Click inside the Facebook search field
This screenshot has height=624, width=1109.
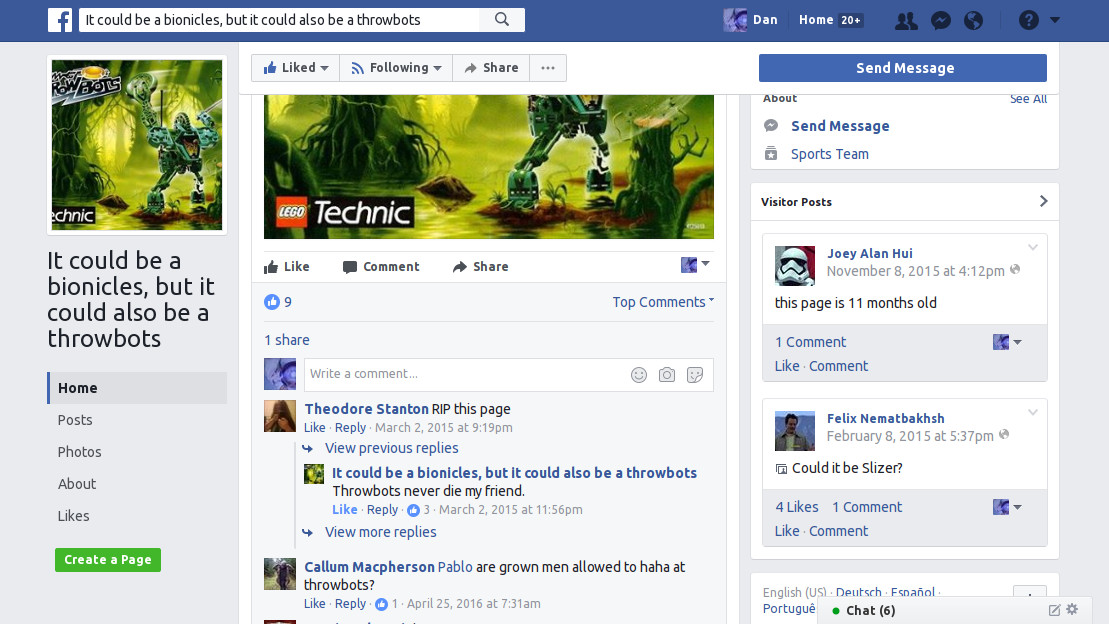[279, 20]
